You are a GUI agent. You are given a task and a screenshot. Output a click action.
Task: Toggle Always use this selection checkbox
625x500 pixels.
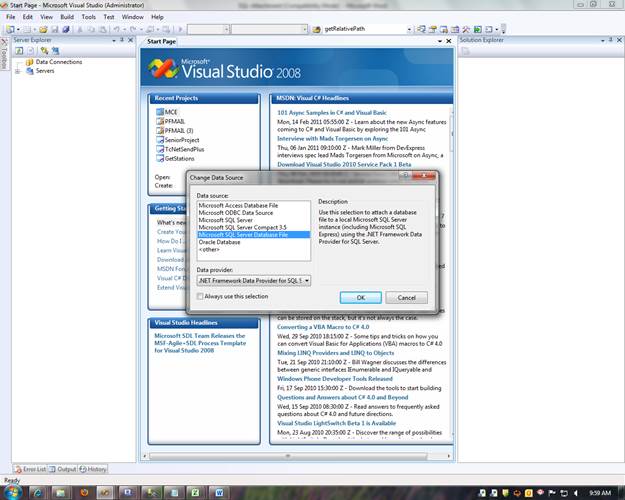200,296
